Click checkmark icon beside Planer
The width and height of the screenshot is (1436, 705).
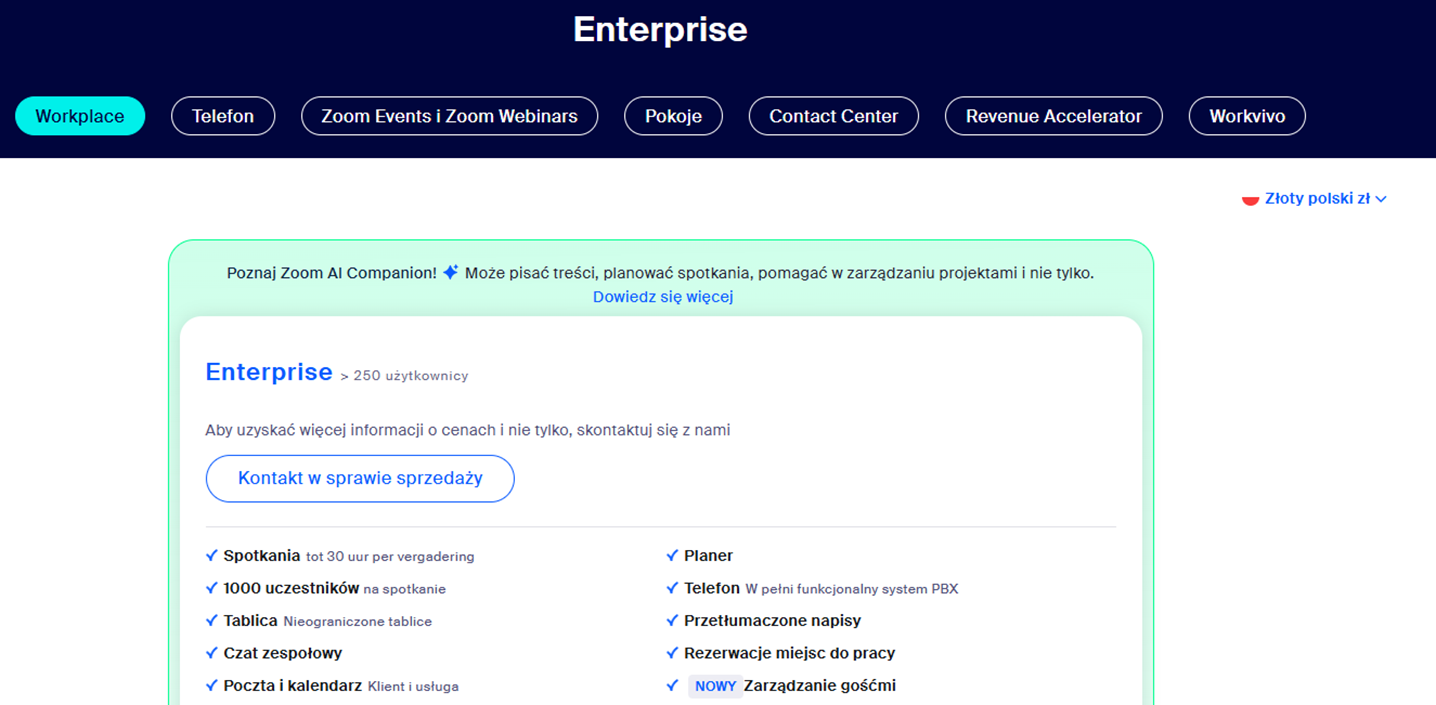tap(672, 556)
